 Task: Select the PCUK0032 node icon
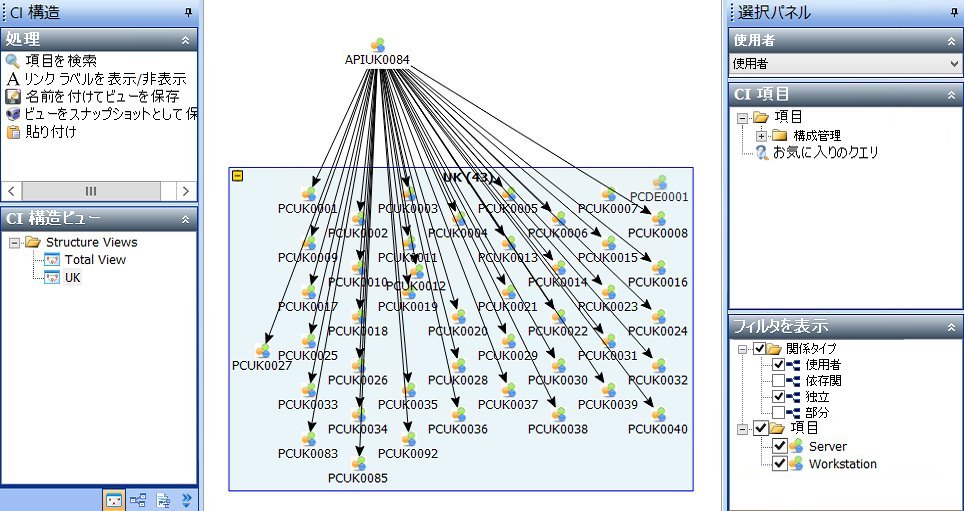[658, 366]
